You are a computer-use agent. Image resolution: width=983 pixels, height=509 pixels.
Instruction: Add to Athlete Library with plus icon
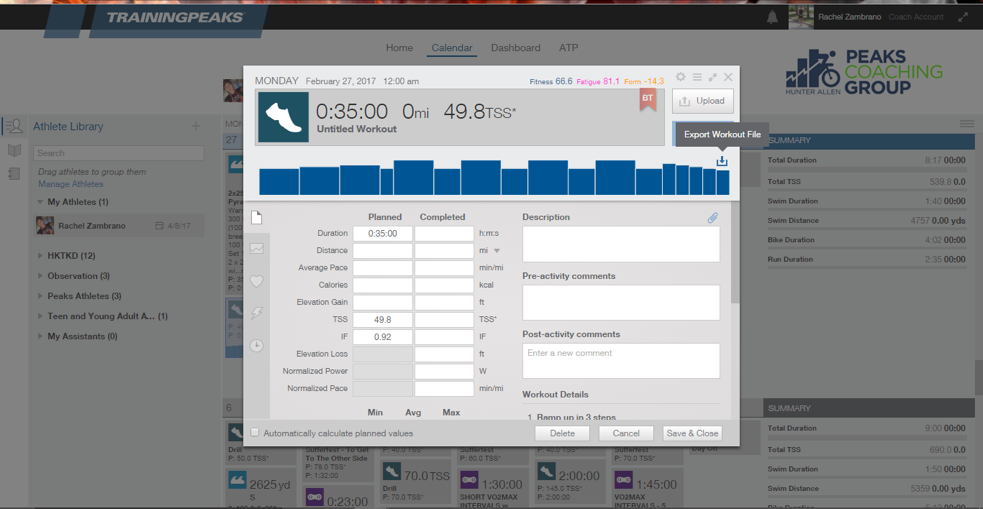pos(196,126)
